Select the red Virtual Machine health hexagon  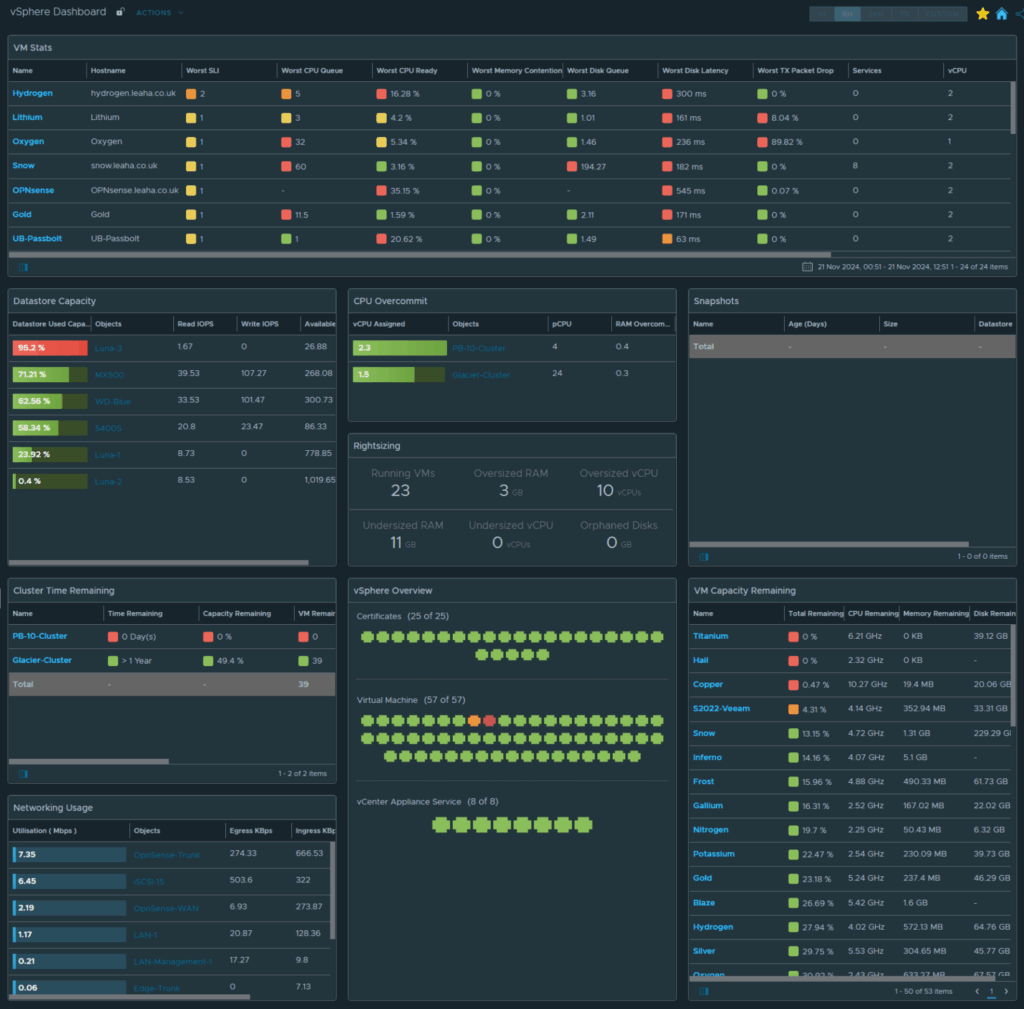489,720
